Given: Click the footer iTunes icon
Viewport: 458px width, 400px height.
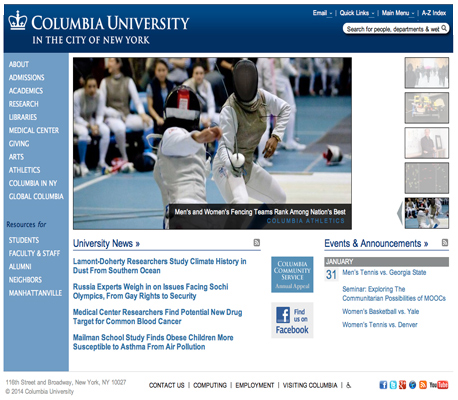Looking at the screenshot, I should point(412,385).
